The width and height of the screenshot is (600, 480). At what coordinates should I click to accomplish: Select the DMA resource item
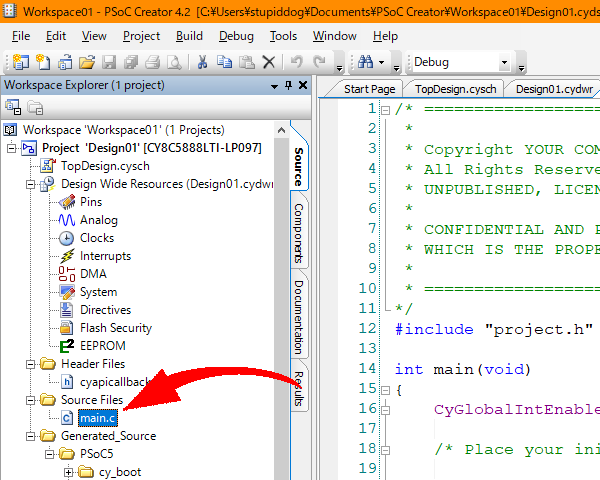tap(93, 274)
